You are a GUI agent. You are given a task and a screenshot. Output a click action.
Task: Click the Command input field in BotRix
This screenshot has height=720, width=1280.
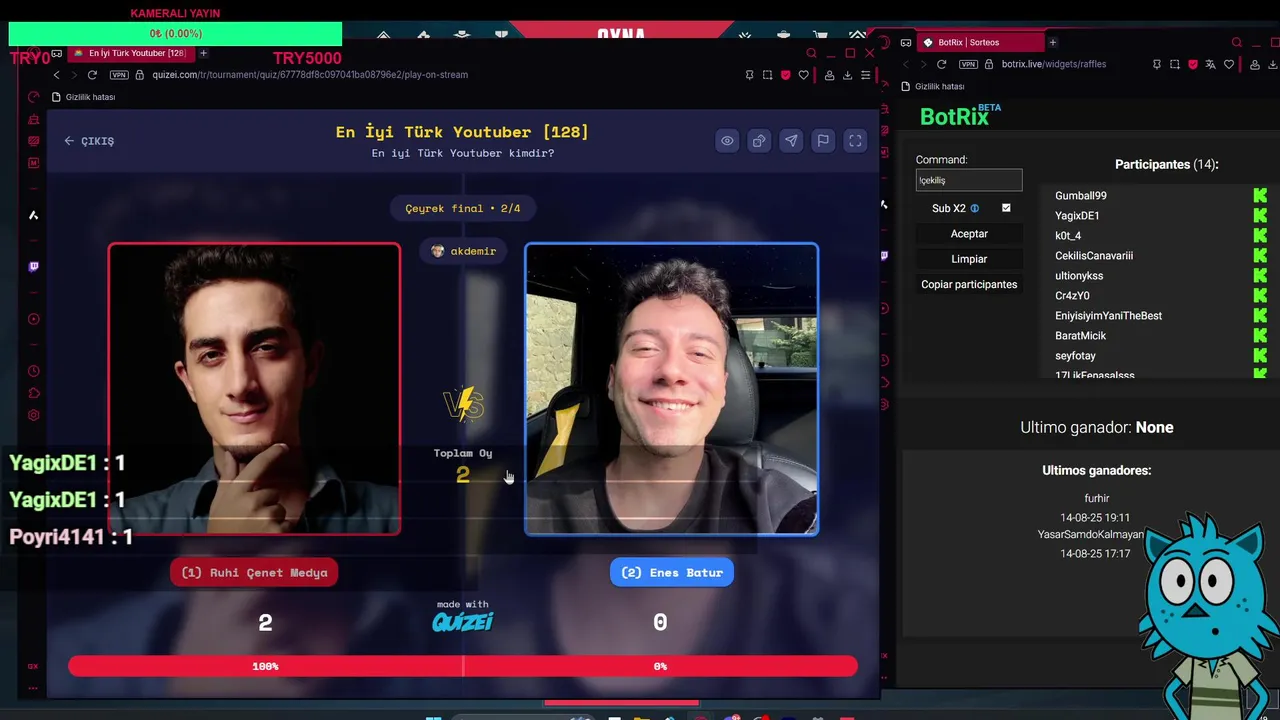tap(969, 180)
